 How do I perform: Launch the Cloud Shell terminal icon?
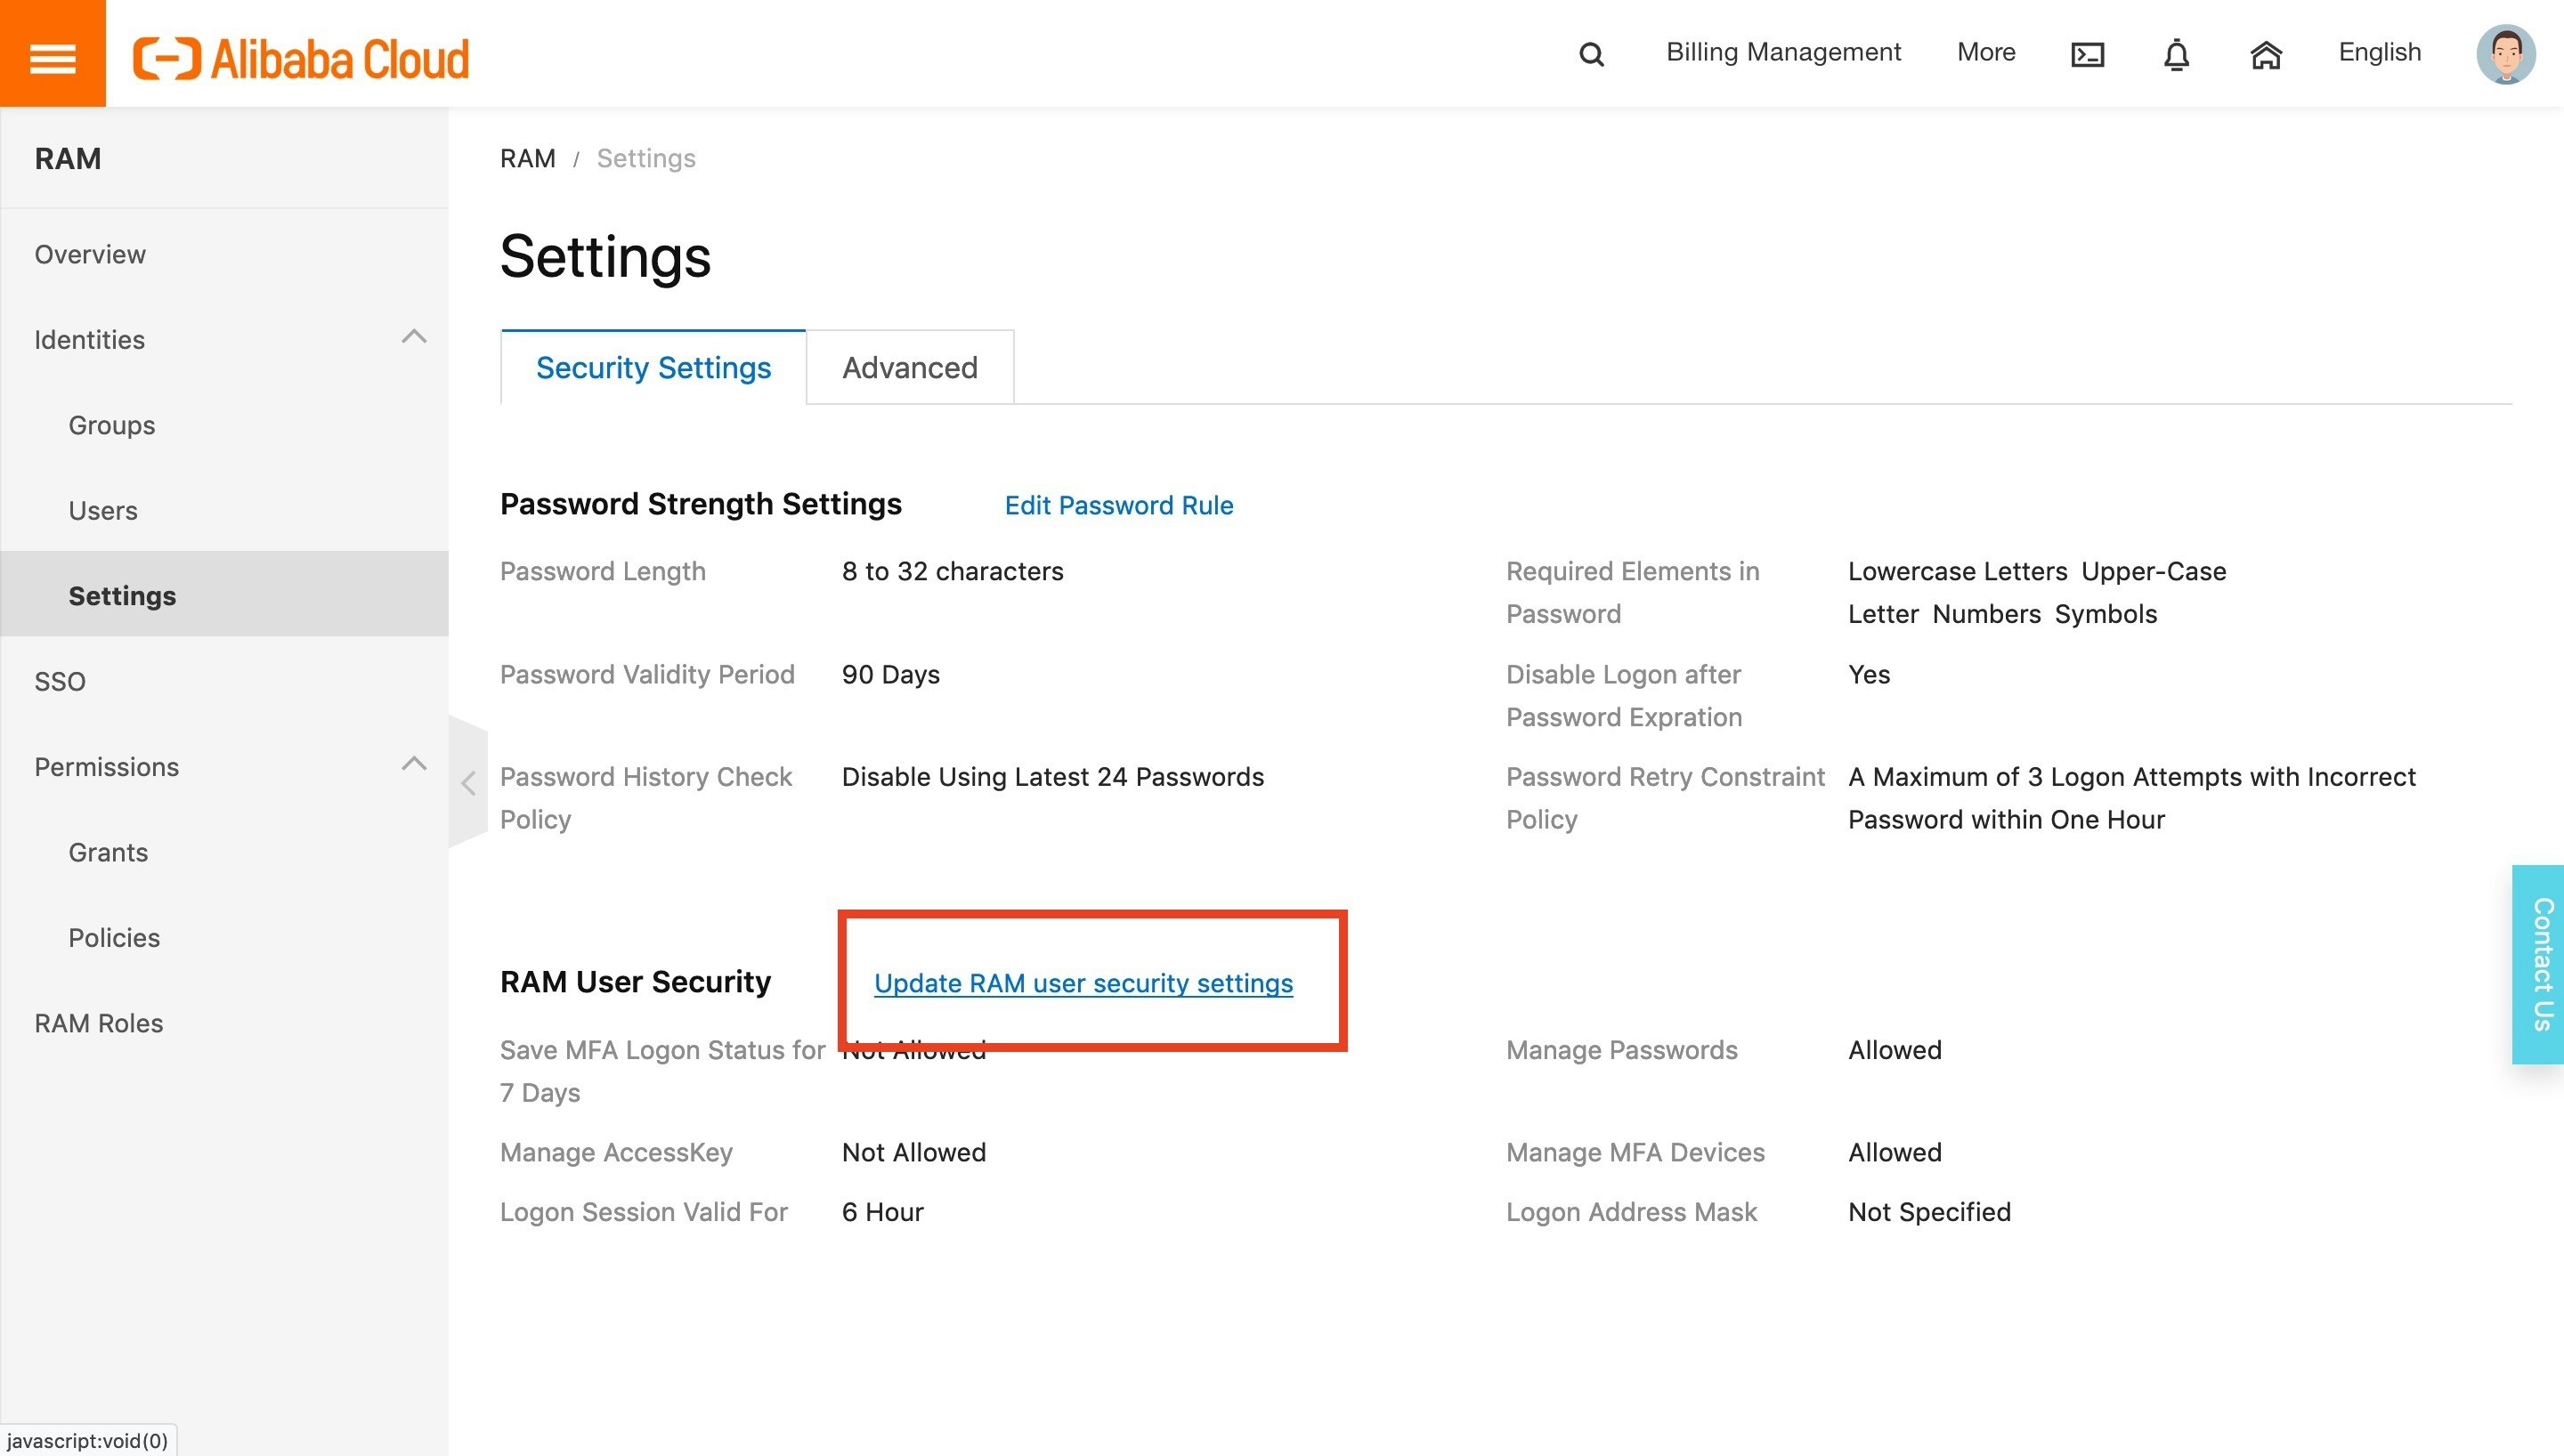2087,54
